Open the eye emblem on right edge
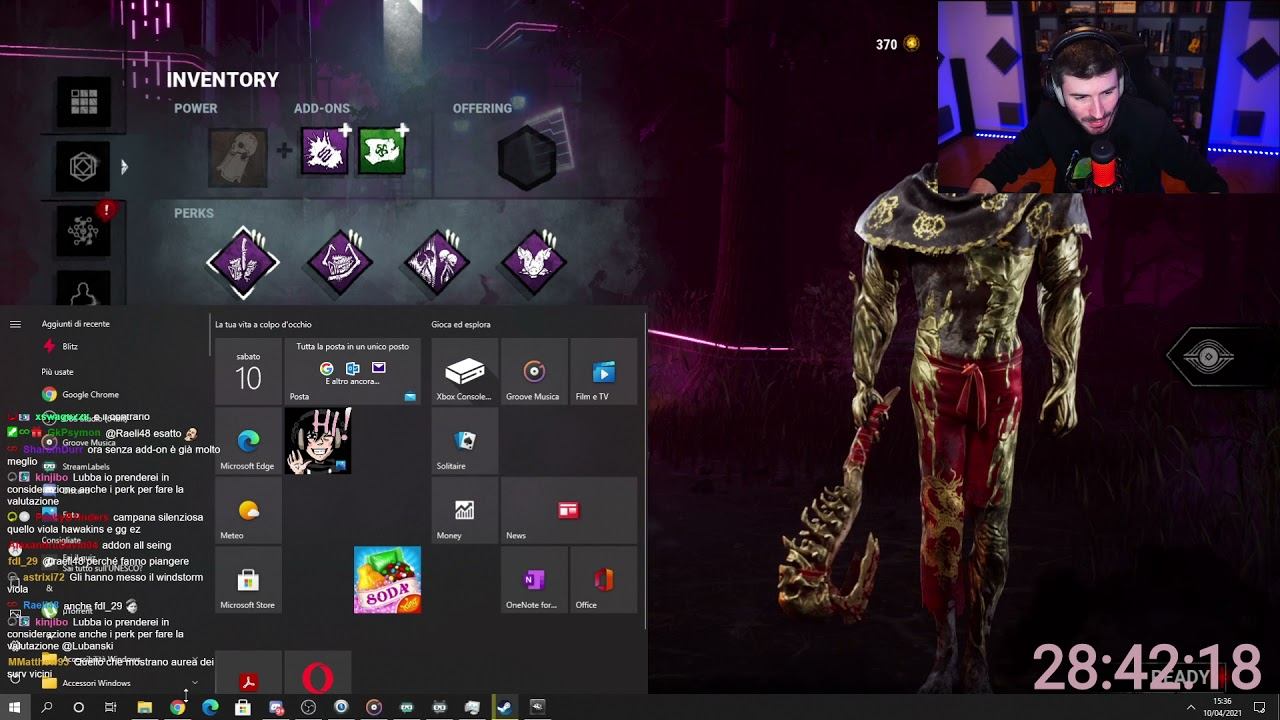The height and width of the screenshot is (720, 1280). (1207, 357)
